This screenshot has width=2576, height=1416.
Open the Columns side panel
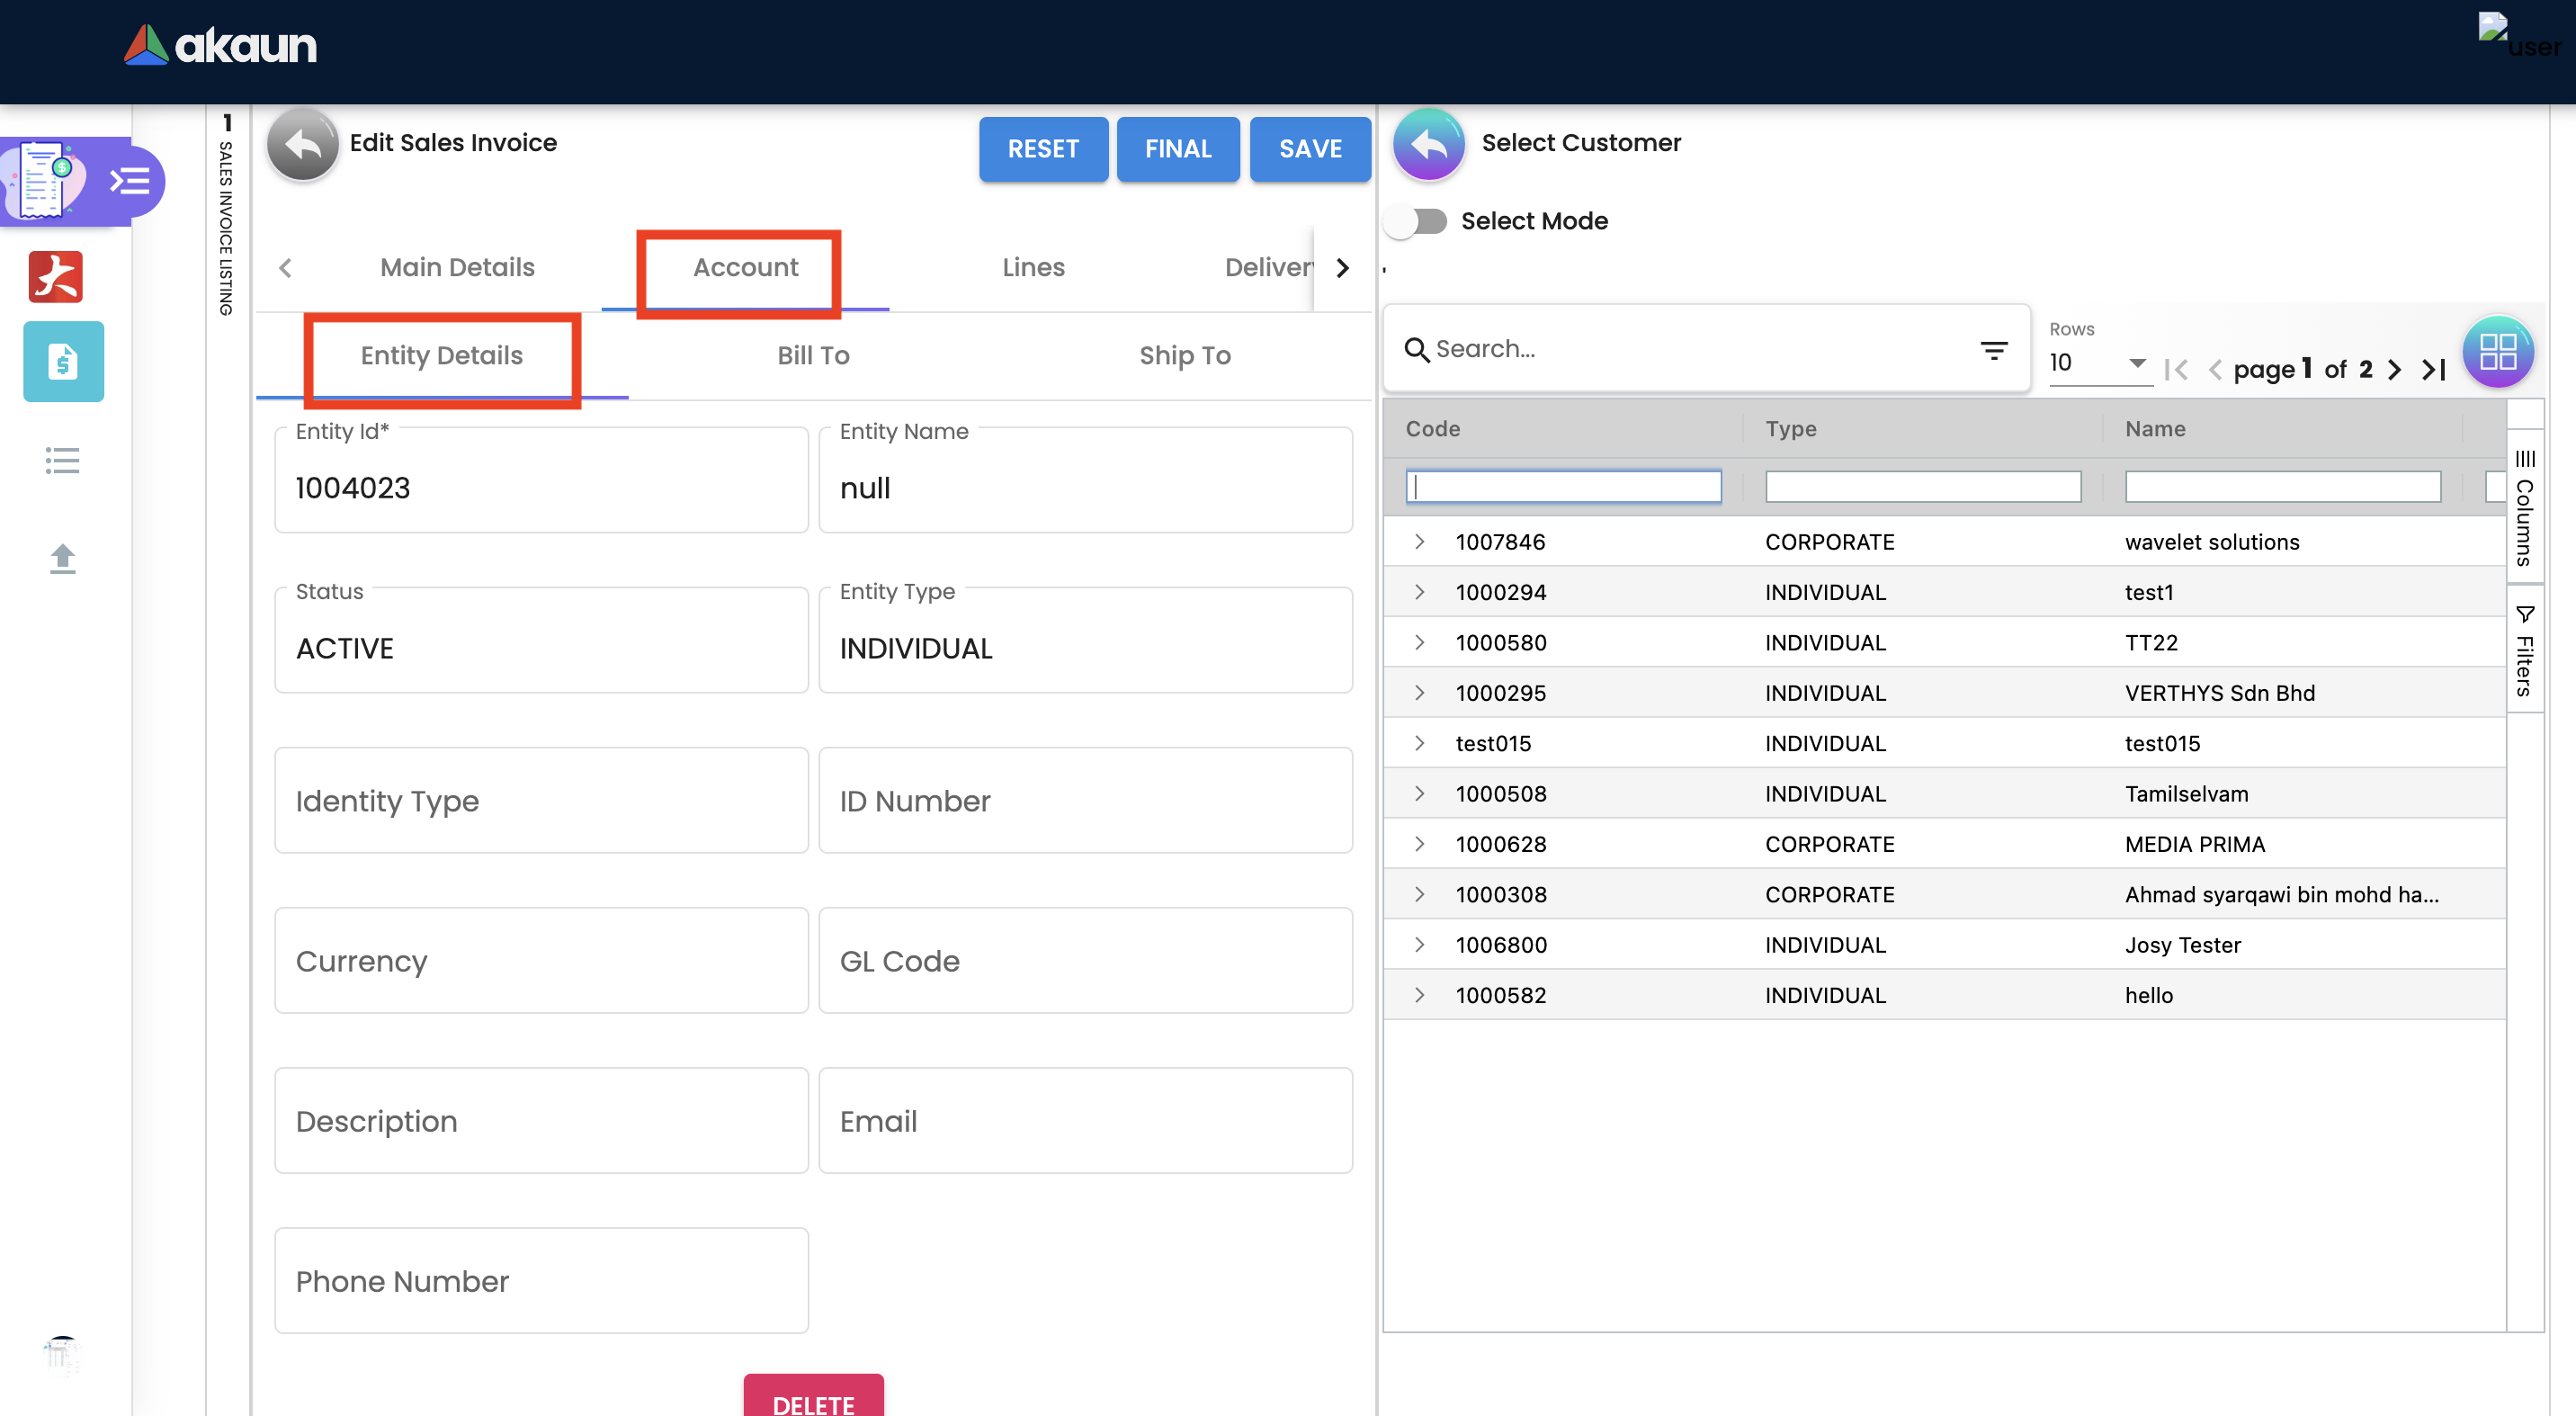pos(2524,510)
